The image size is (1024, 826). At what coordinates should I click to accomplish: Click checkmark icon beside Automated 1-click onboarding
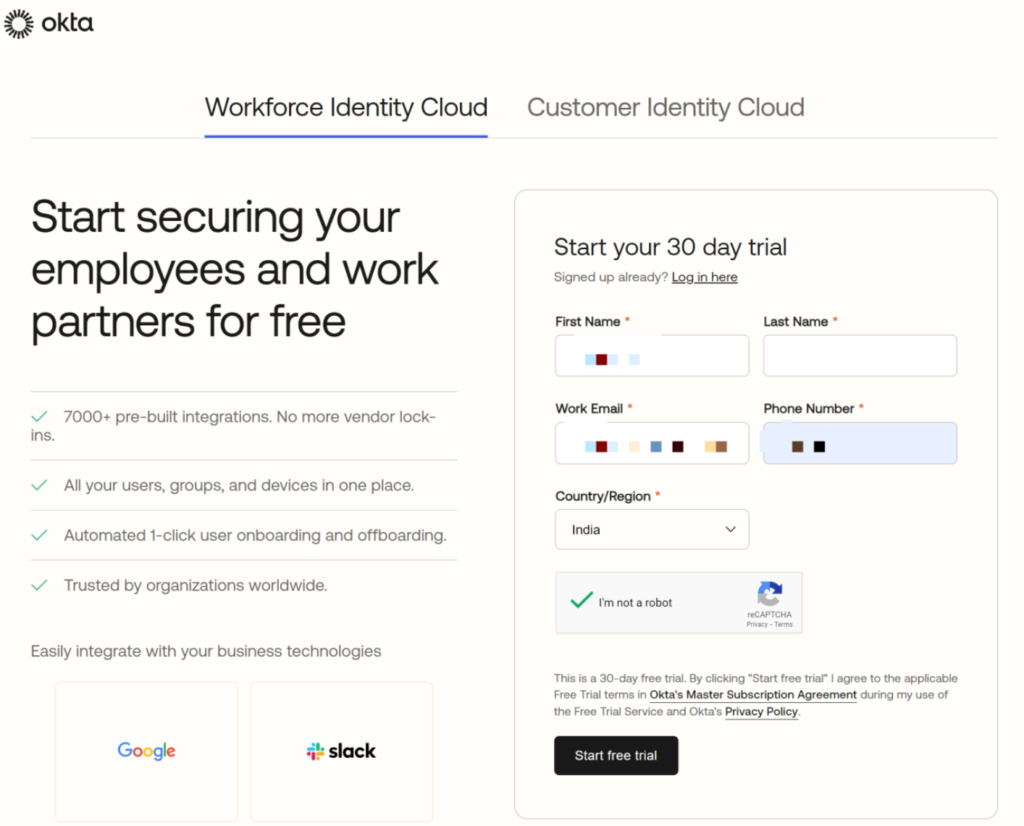coord(40,535)
